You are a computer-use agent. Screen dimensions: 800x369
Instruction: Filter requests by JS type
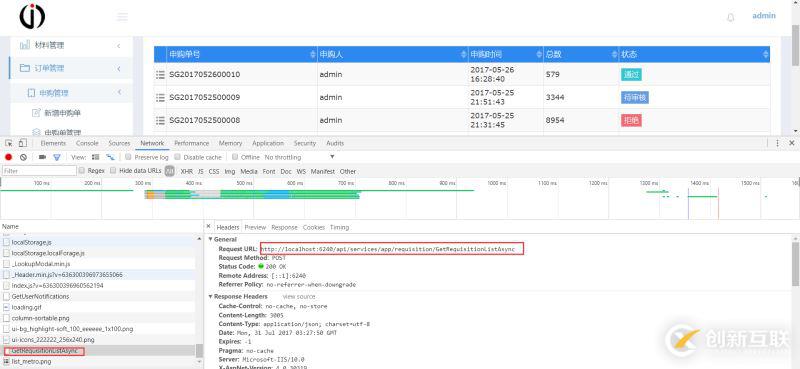coord(201,171)
